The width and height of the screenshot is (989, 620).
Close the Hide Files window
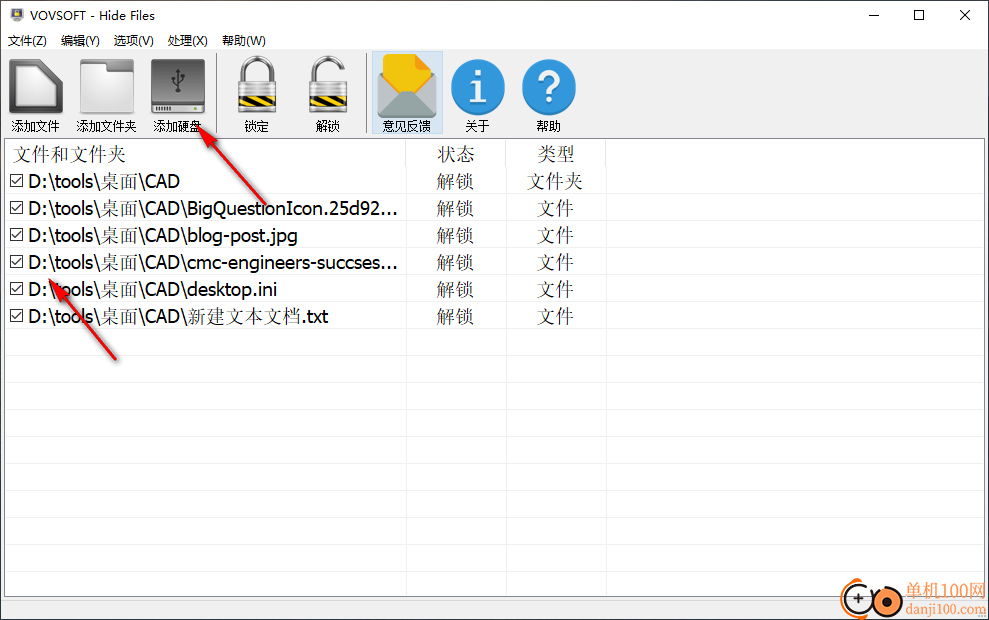[965, 15]
